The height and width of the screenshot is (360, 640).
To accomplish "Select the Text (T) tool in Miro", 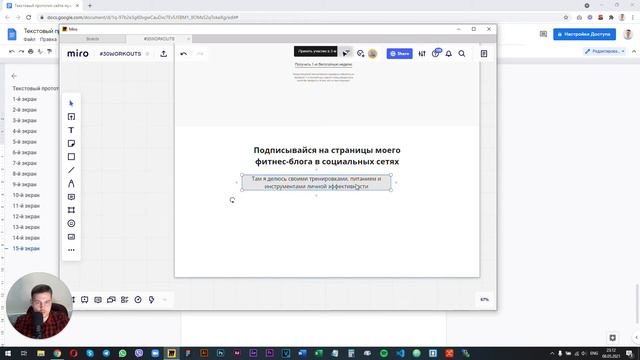I will tap(71, 130).
